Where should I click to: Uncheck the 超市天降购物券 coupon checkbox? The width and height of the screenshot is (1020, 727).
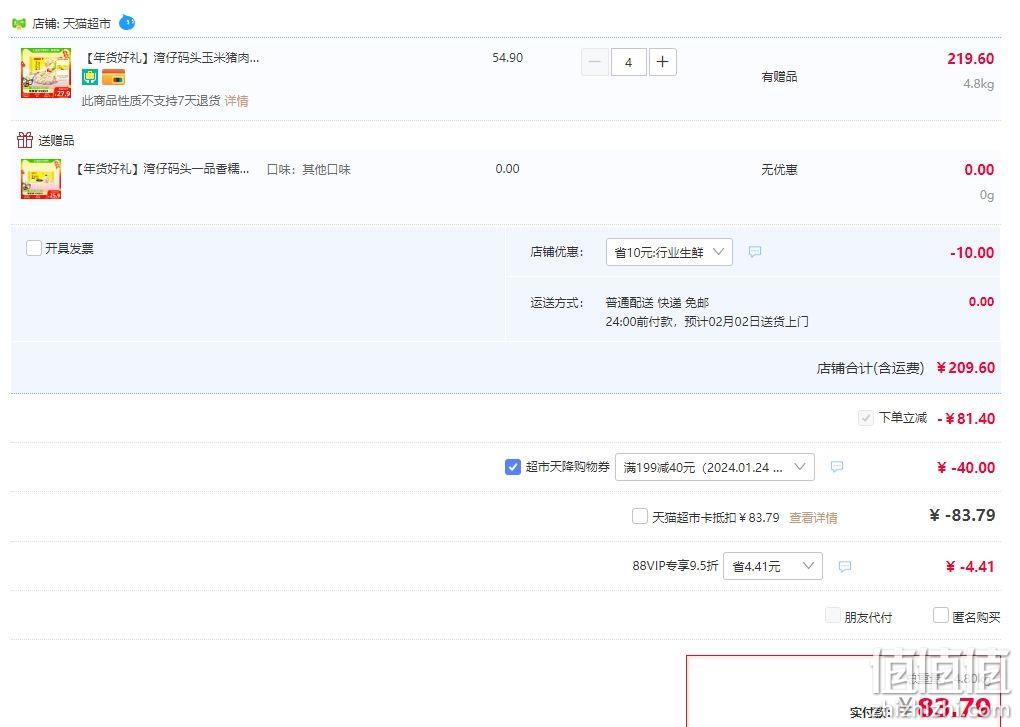point(513,467)
